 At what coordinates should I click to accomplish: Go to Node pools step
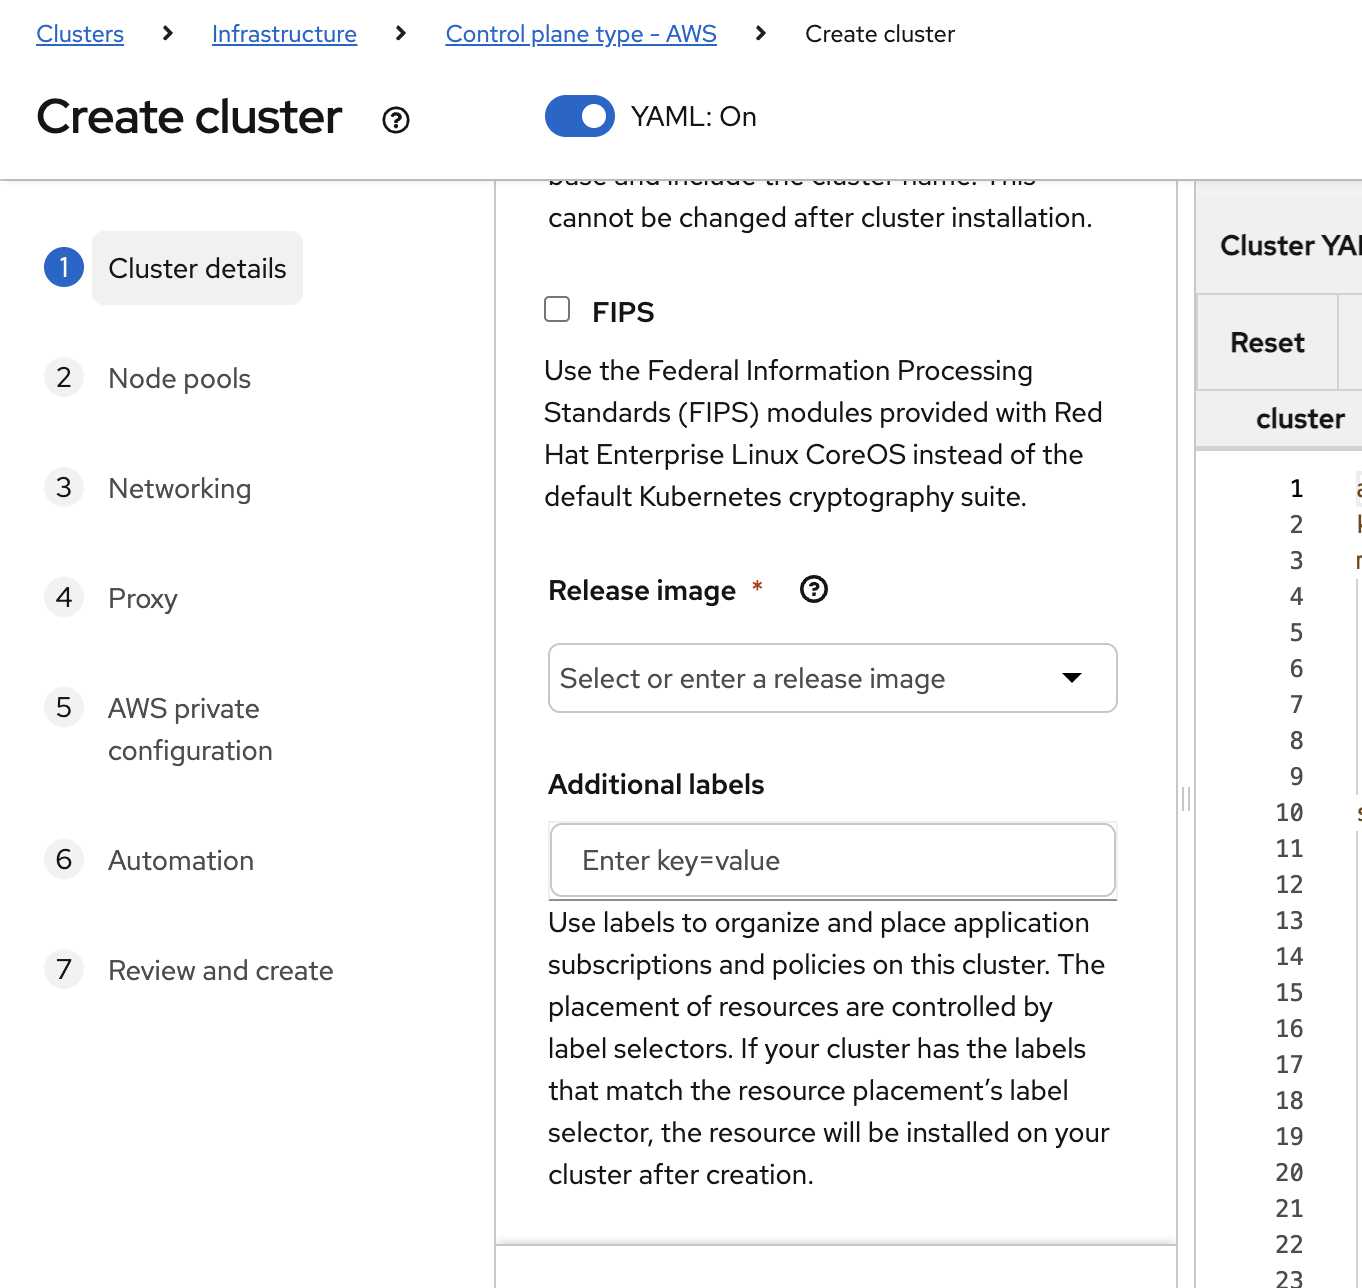pyautogui.click(x=179, y=379)
